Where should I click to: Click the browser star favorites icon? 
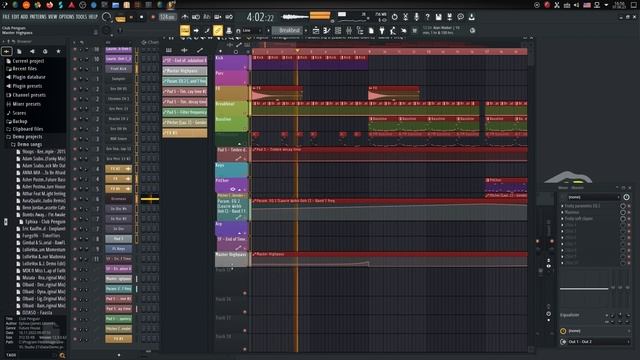tap(58, 51)
